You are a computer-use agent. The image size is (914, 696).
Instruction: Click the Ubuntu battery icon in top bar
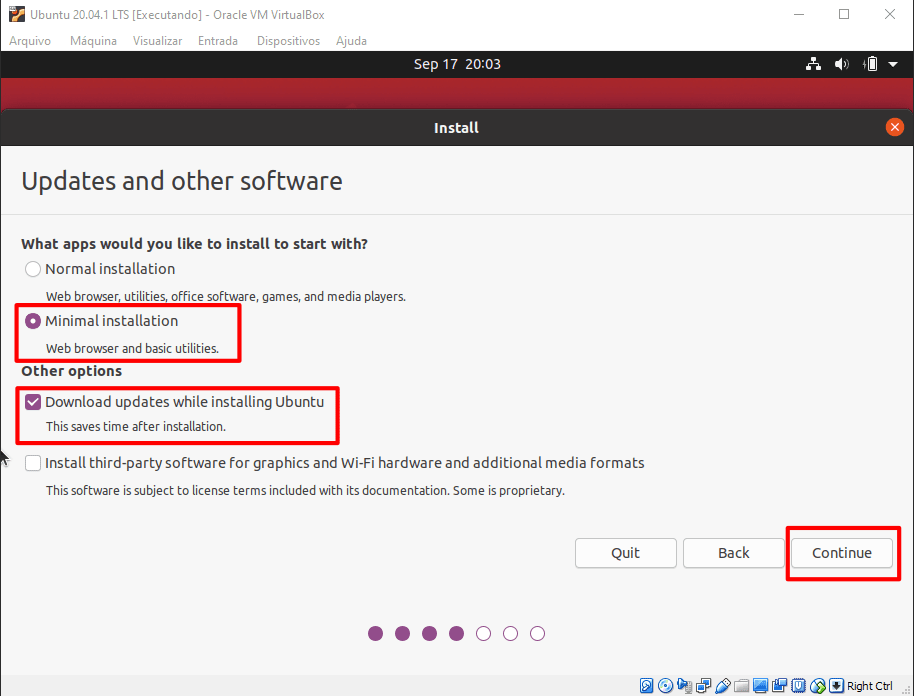tap(870, 64)
